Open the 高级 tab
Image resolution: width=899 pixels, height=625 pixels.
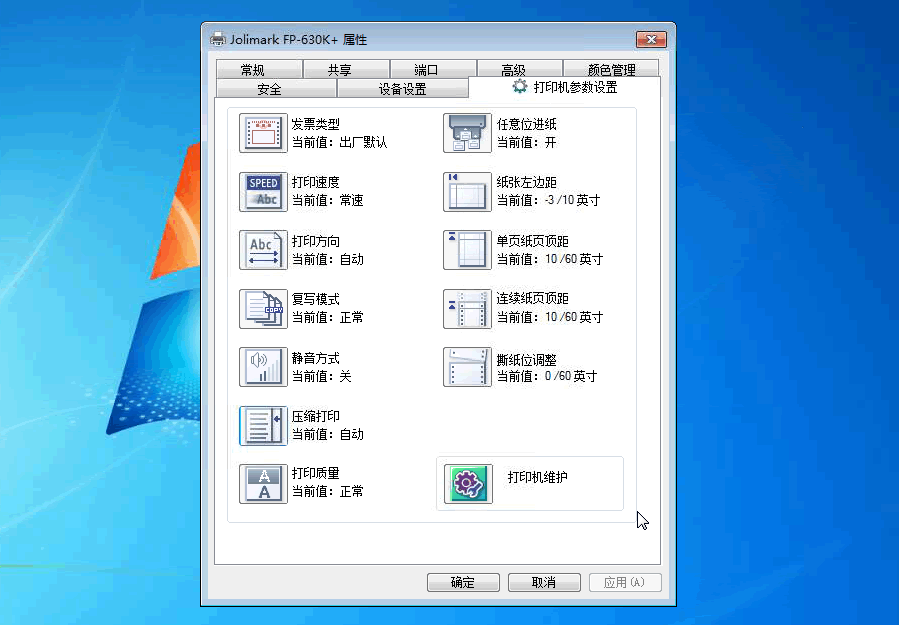click(x=519, y=69)
